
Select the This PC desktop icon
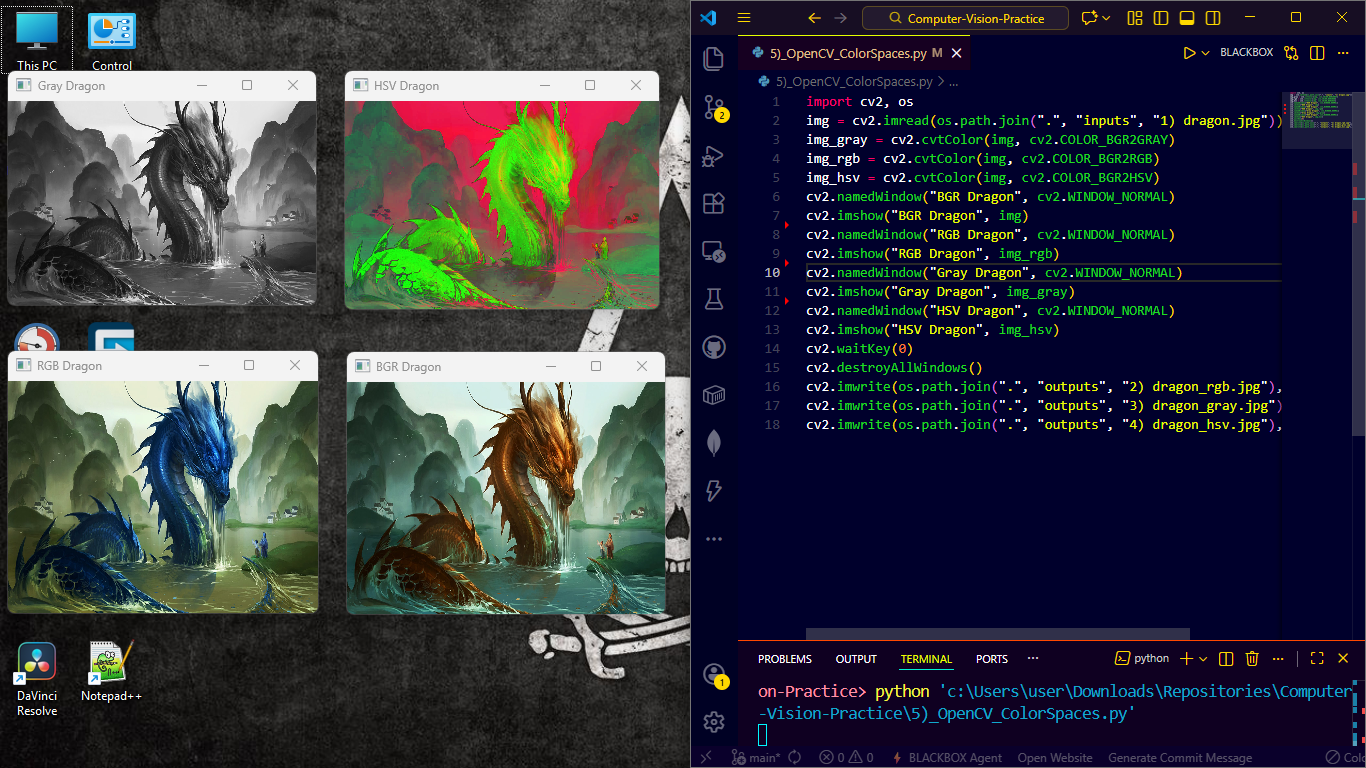point(37,40)
